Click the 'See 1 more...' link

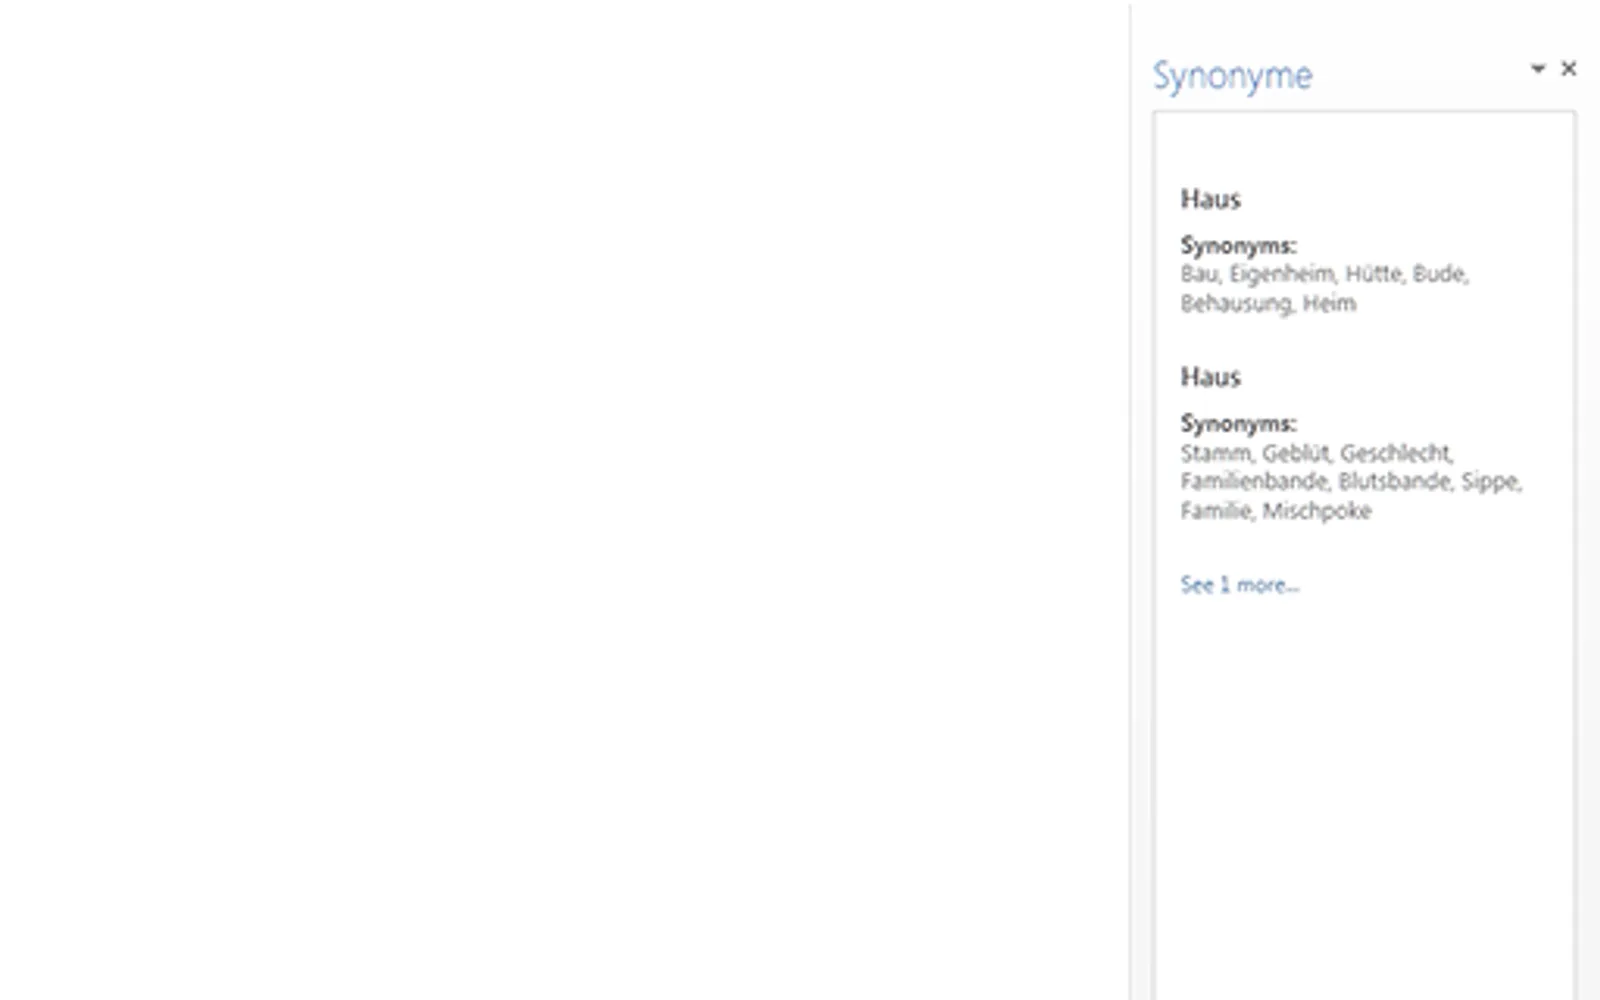(1239, 585)
